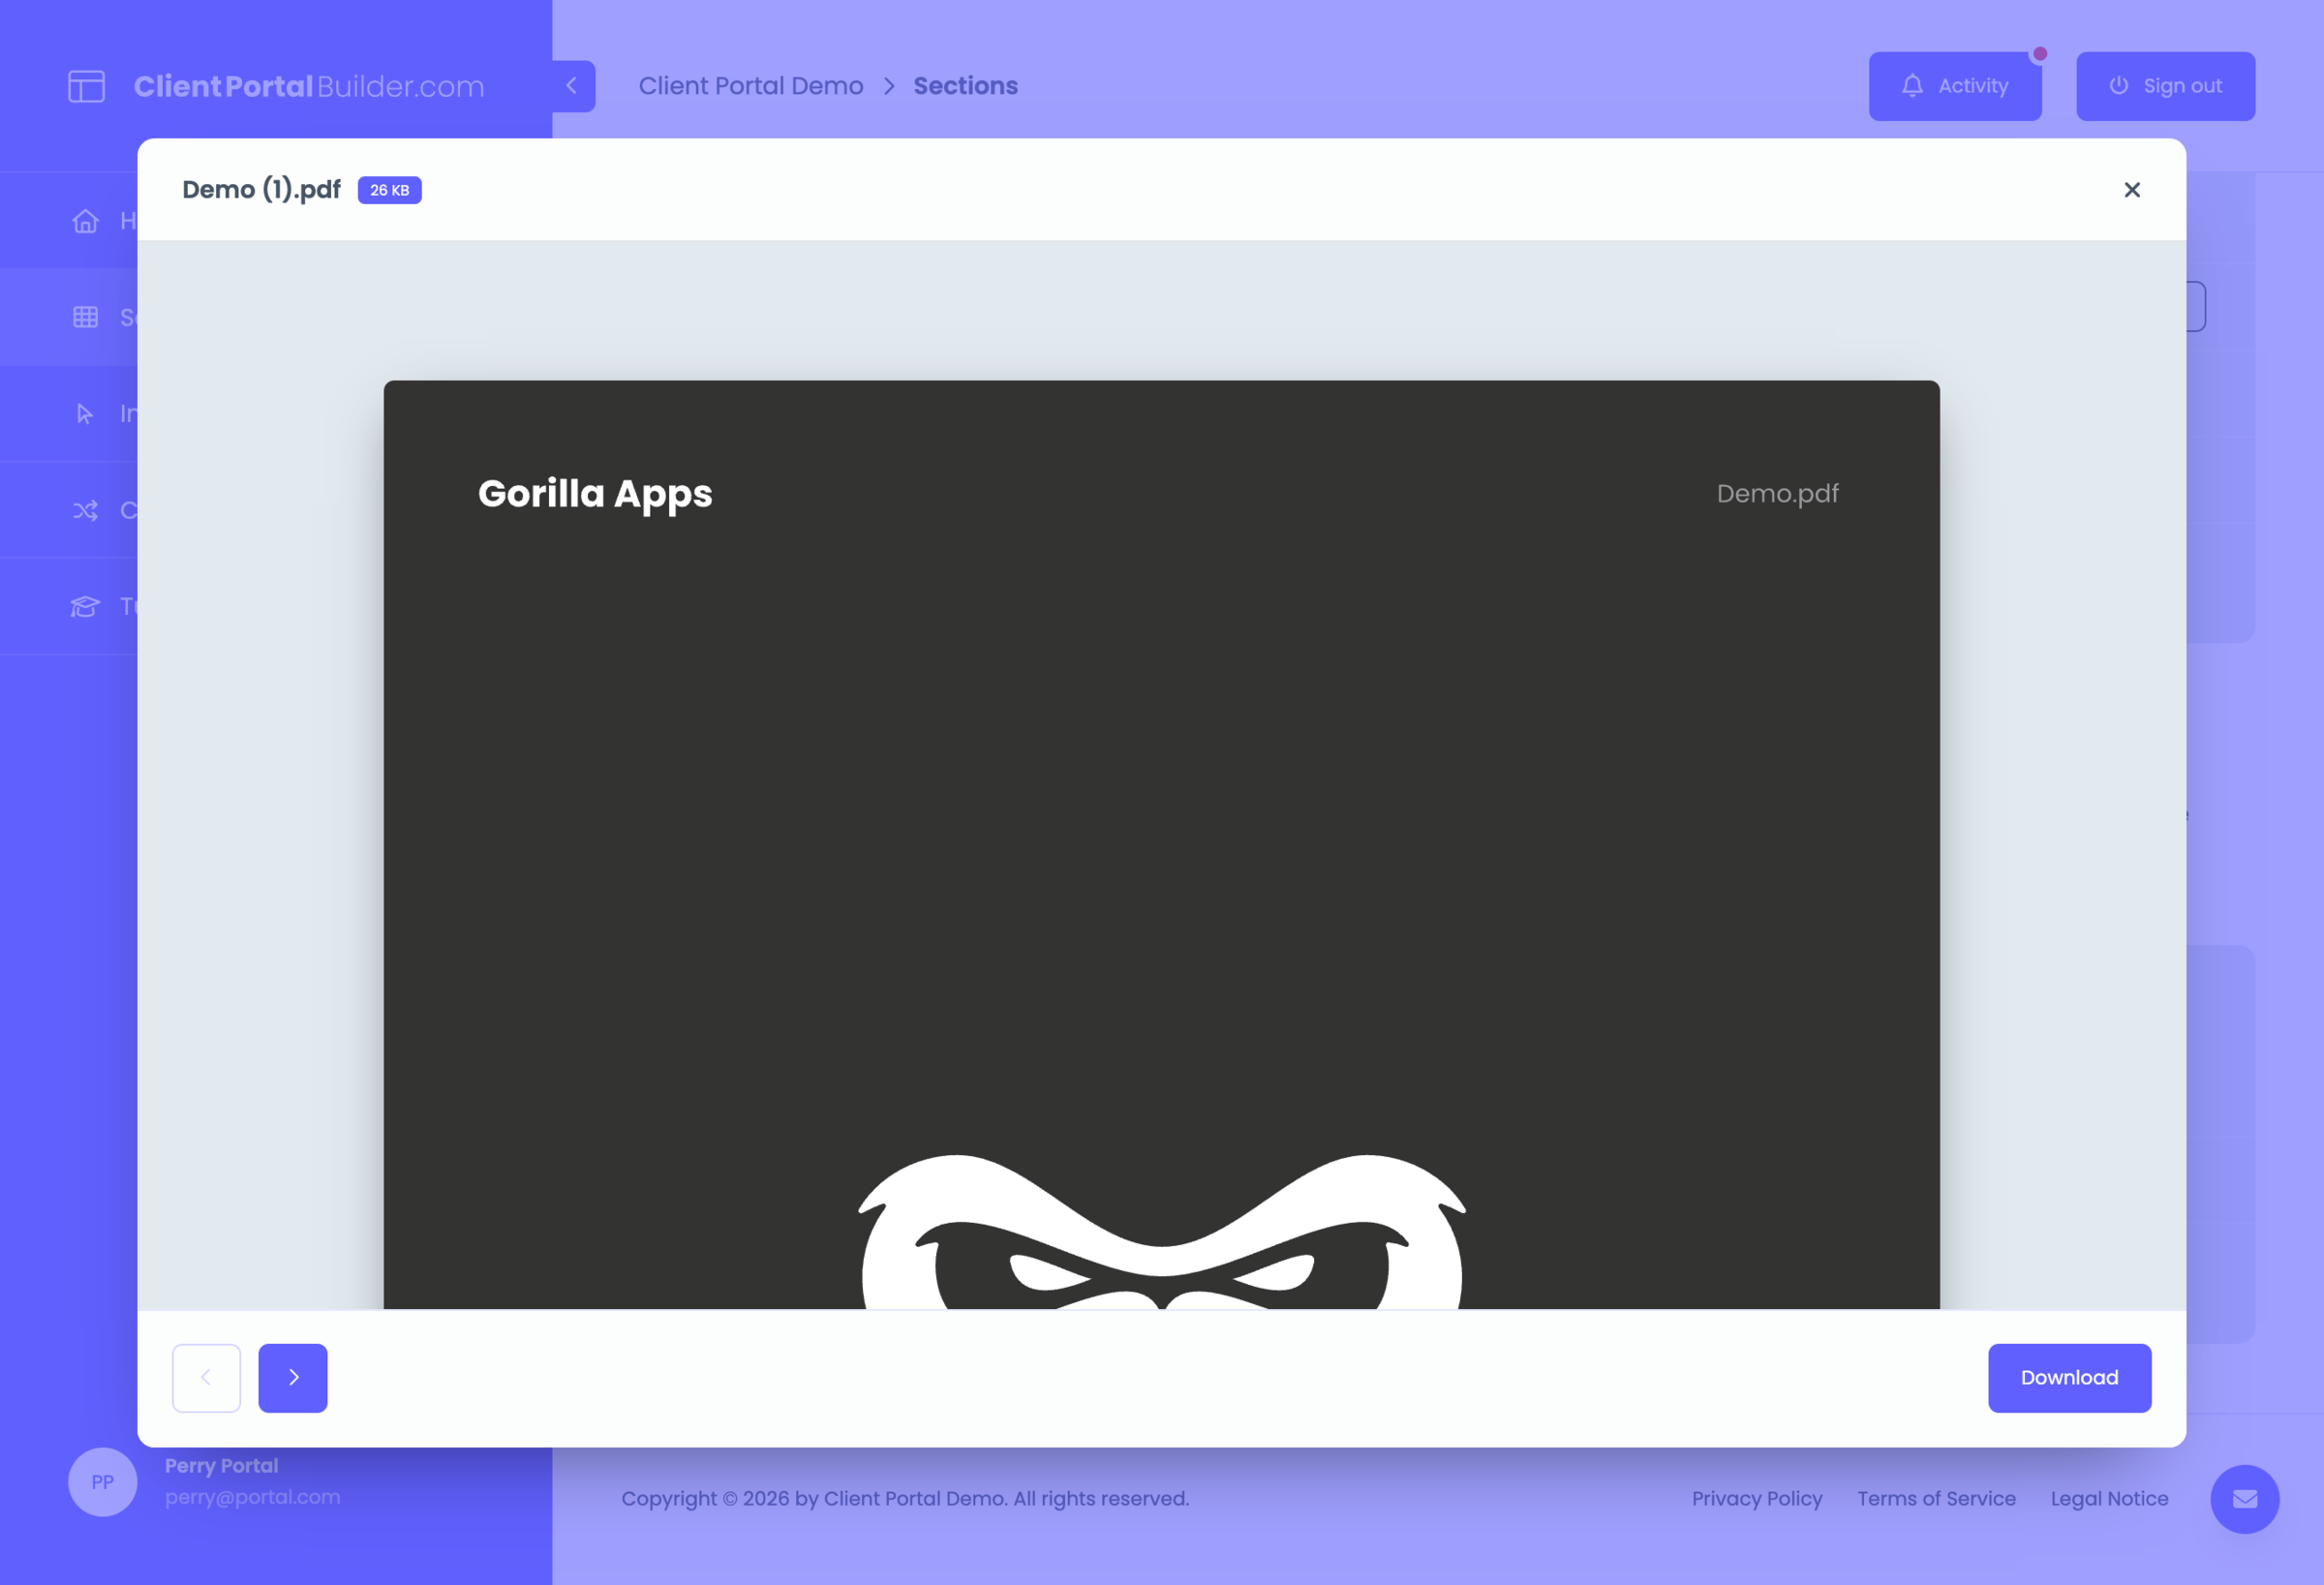Click the shuffle arrows sidebar icon

(86, 510)
